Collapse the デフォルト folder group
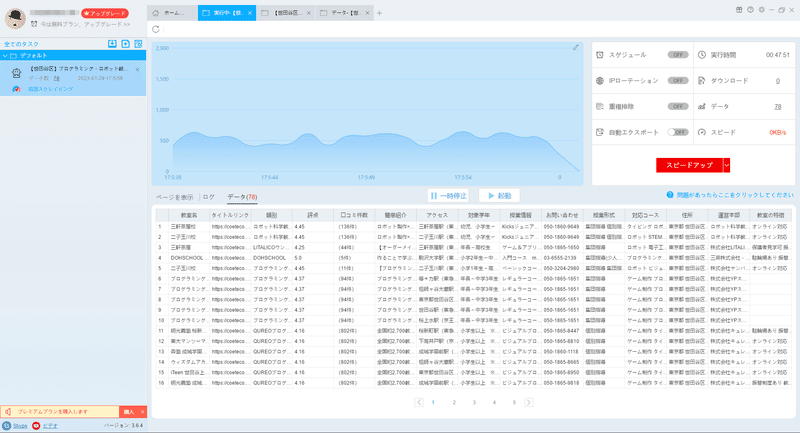This screenshot has height=433, width=800. pyautogui.click(x=5, y=56)
